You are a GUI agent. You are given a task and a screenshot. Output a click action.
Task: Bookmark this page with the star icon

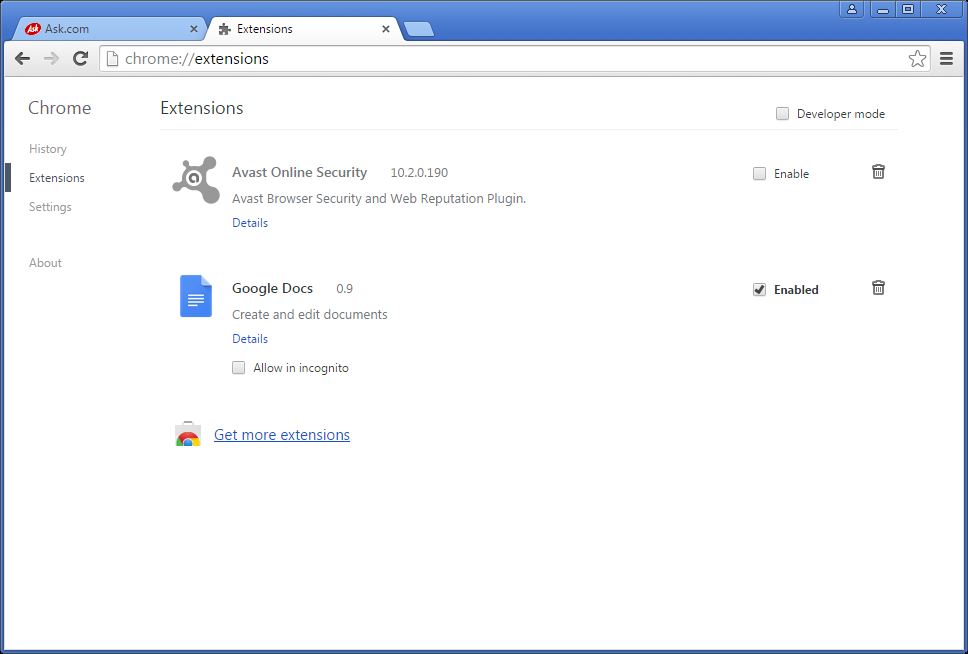coord(917,59)
